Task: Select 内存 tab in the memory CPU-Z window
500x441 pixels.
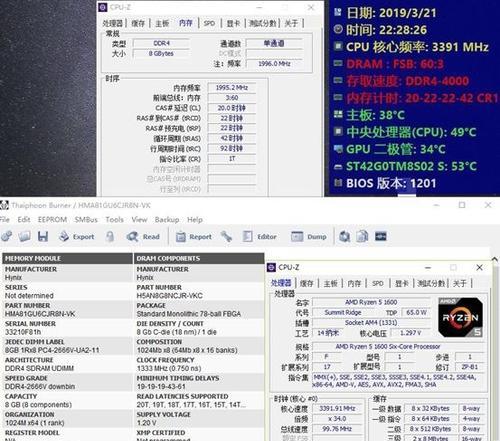Action: pyautogui.click(x=186, y=23)
